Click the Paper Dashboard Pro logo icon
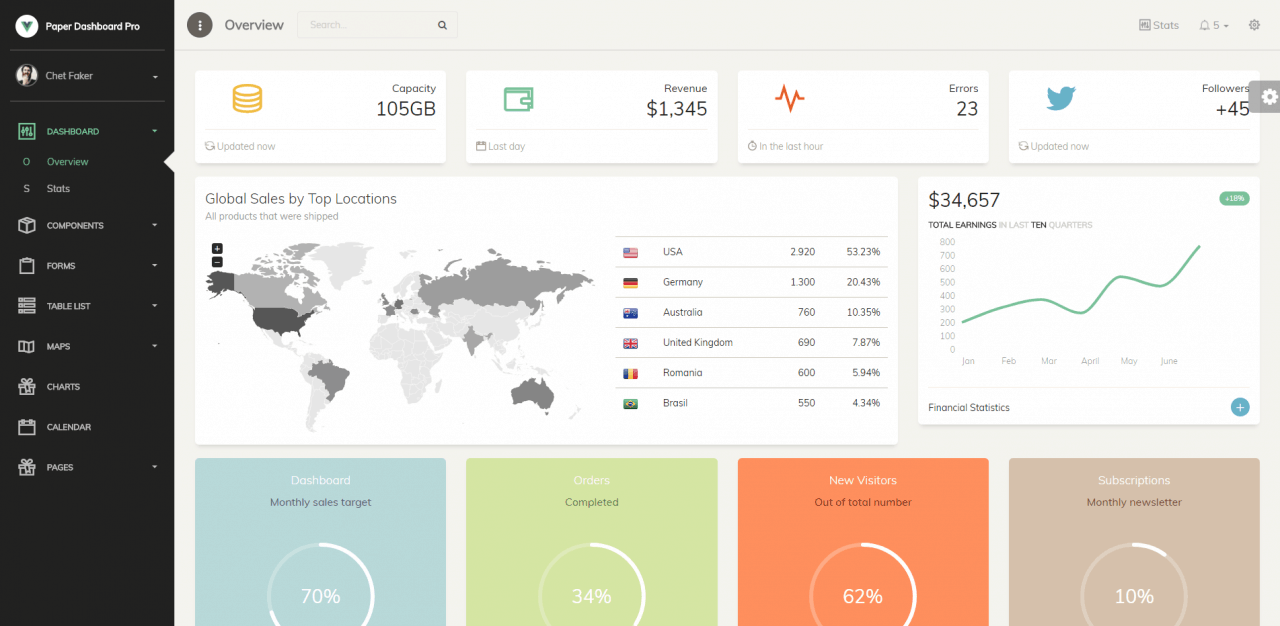Screen dimensions: 1280x626 pos(26,26)
